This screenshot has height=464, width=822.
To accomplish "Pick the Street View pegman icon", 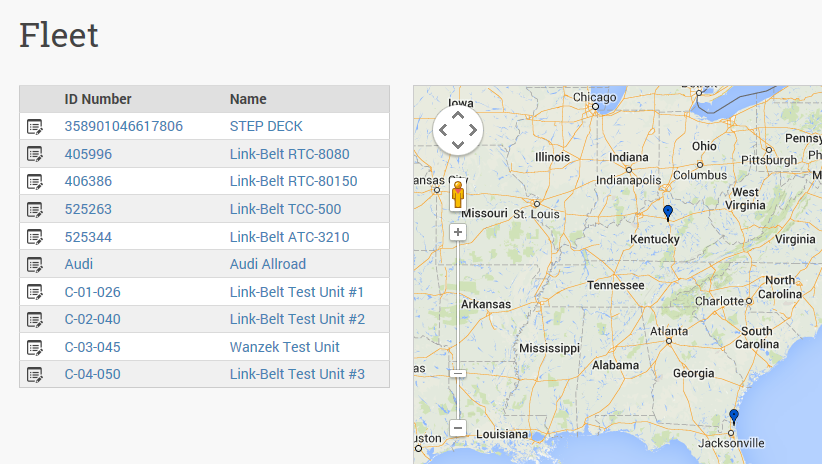I will tap(458, 194).
